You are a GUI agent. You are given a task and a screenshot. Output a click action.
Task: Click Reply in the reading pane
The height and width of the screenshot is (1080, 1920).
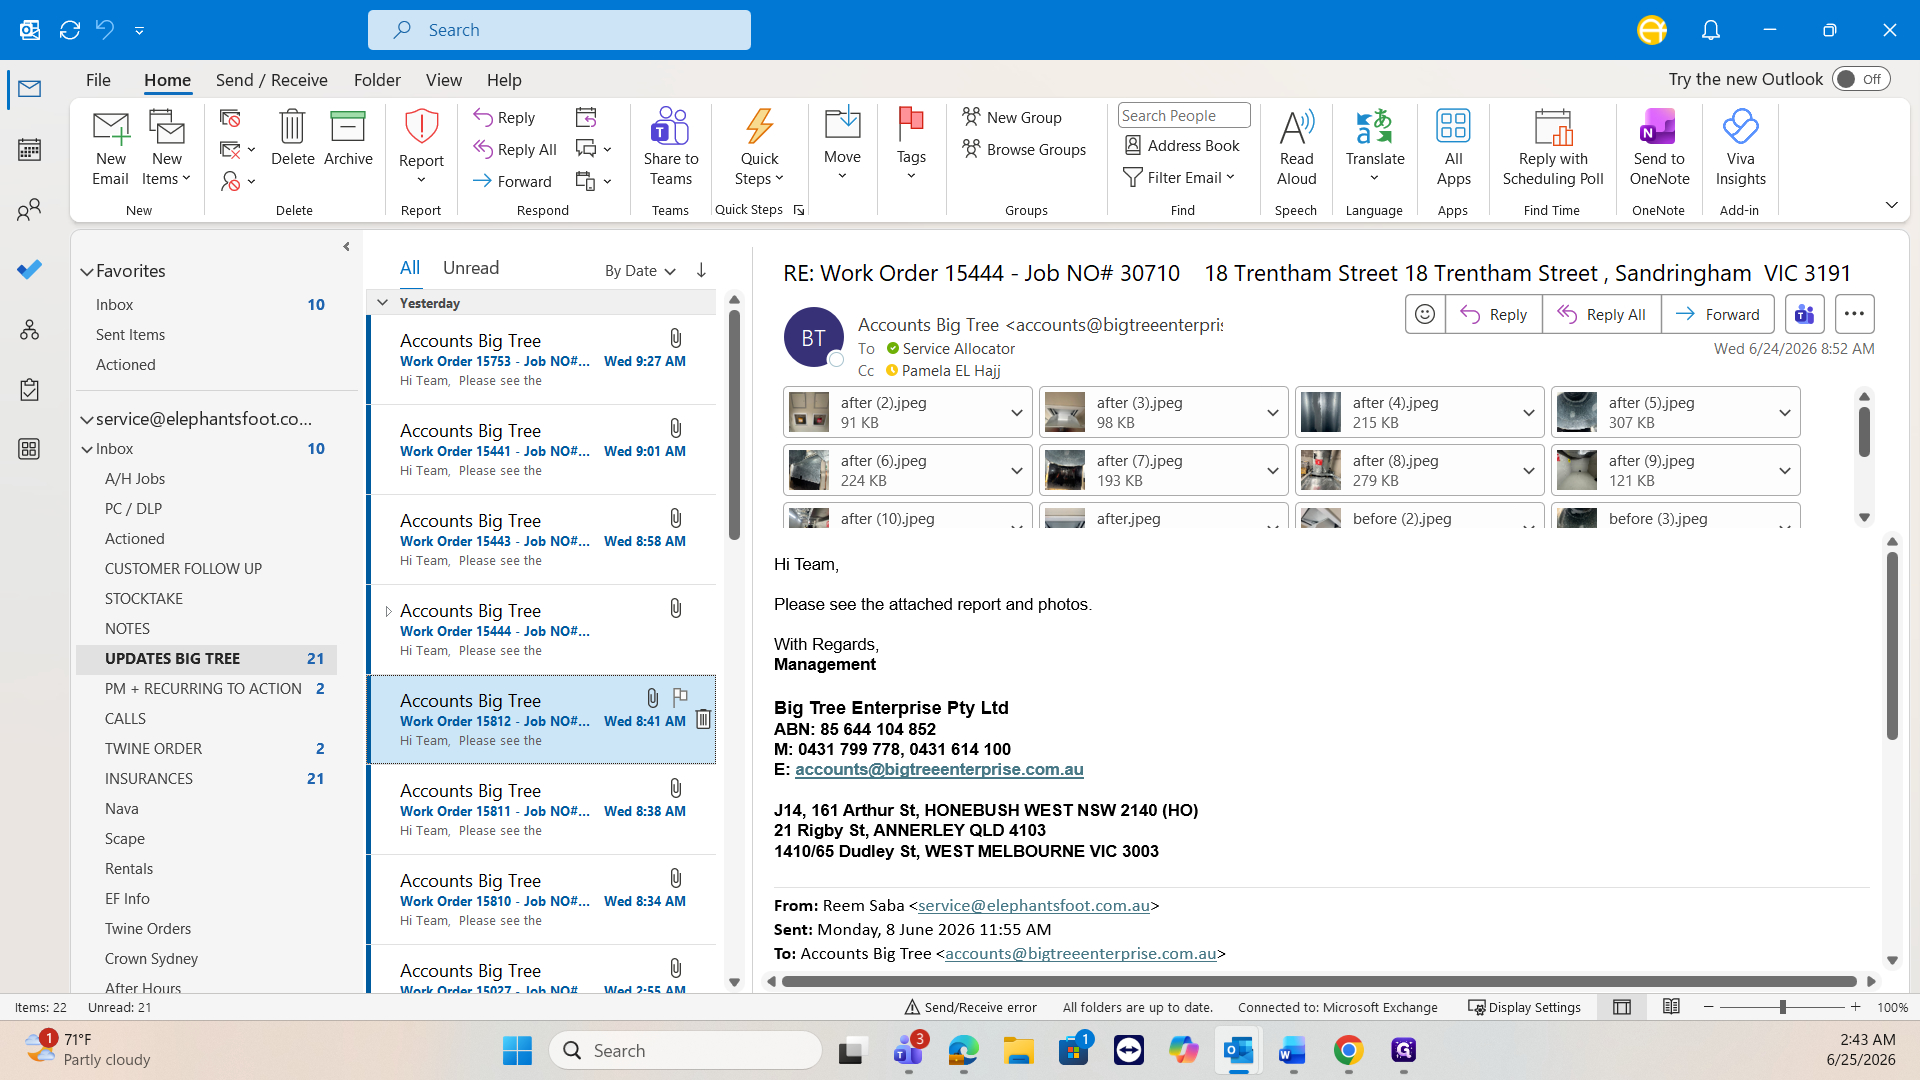point(1493,314)
